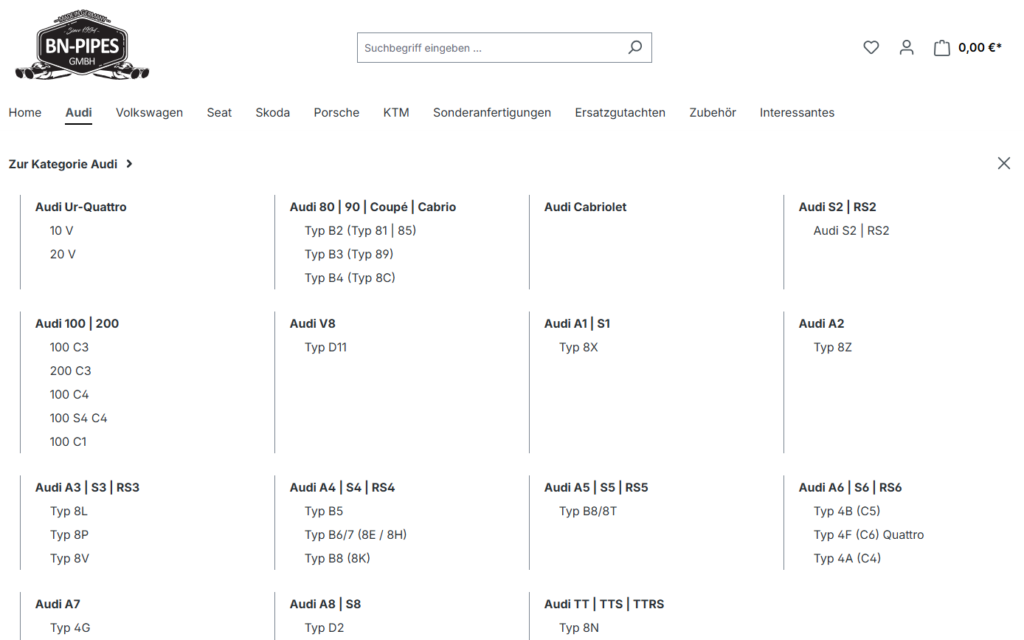Open the Interessantes menu item
Viewport: 1024px width, 640px height.
click(x=797, y=112)
